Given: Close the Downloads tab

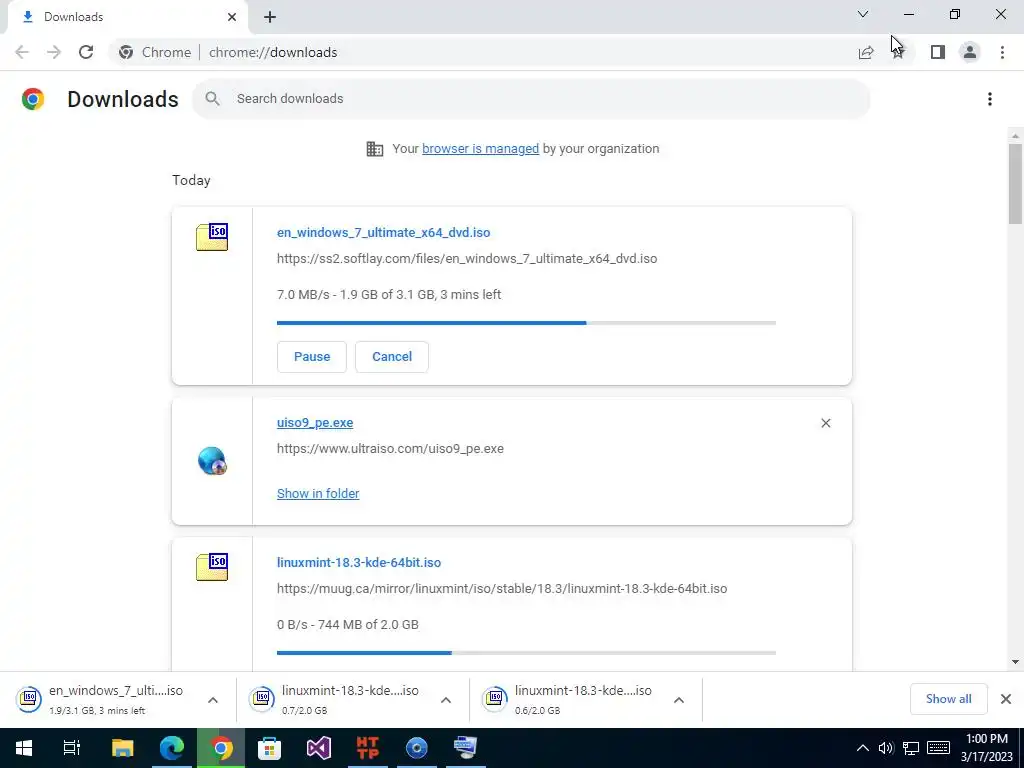Looking at the screenshot, I should pos(232,17).
